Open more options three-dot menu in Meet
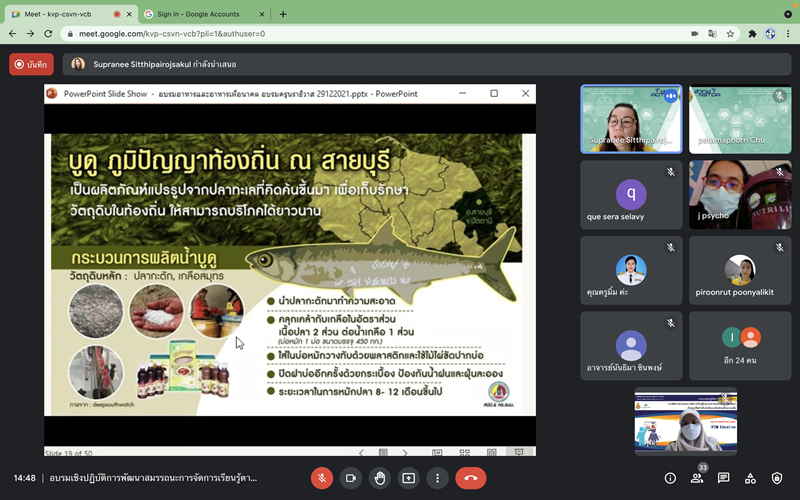This screenshot has width=800, height=500. tap(437, 478)
